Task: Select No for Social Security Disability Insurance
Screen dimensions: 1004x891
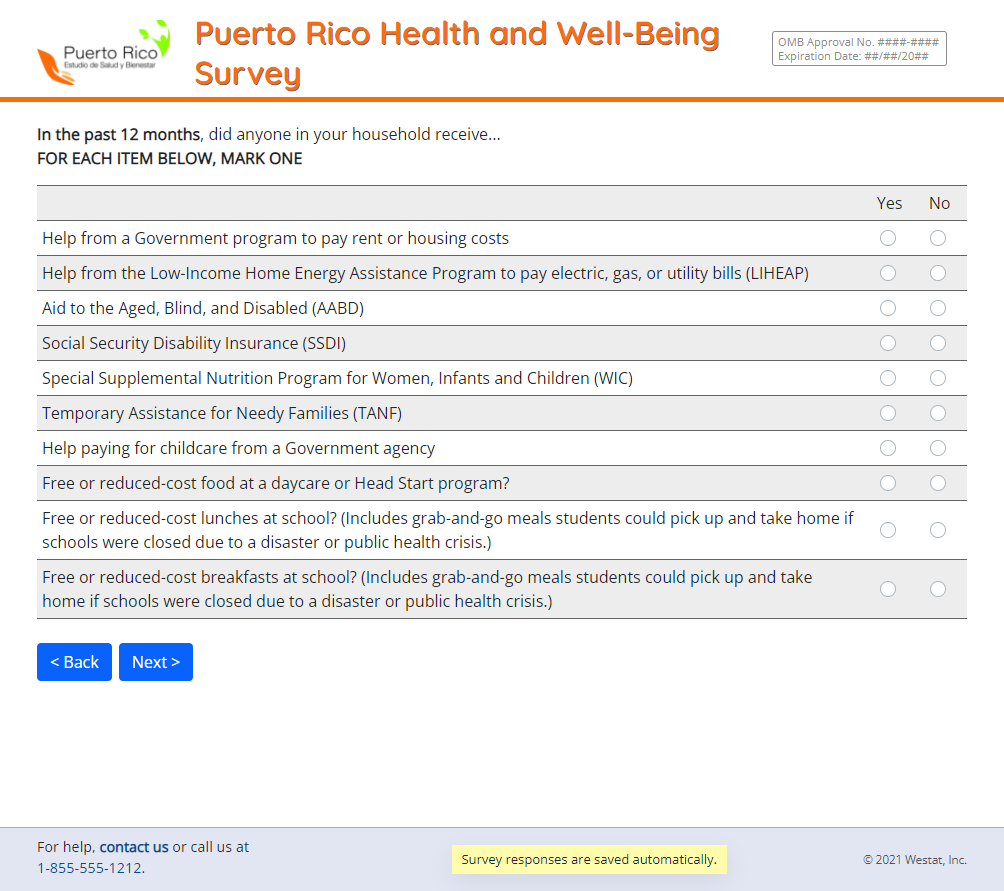Action: [x=938, y=343]
